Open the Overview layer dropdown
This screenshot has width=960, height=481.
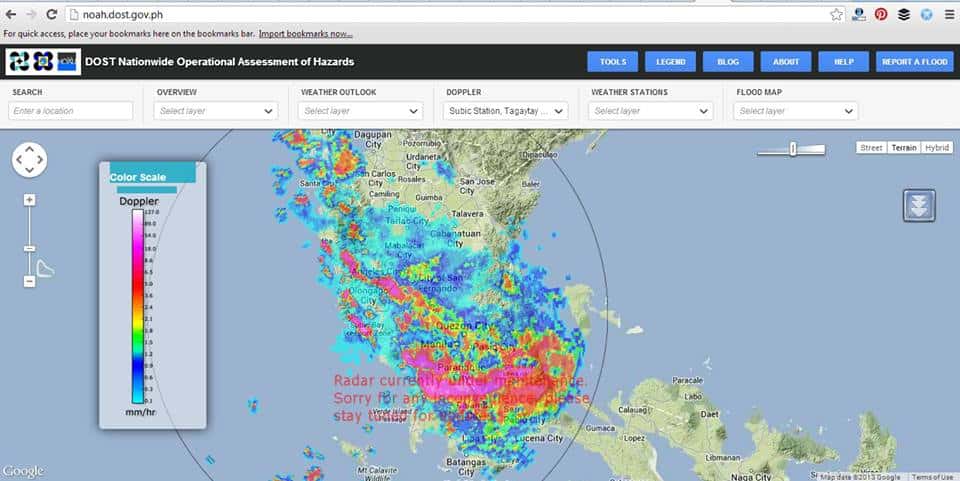pyautogui.click(x=216, y=111)
